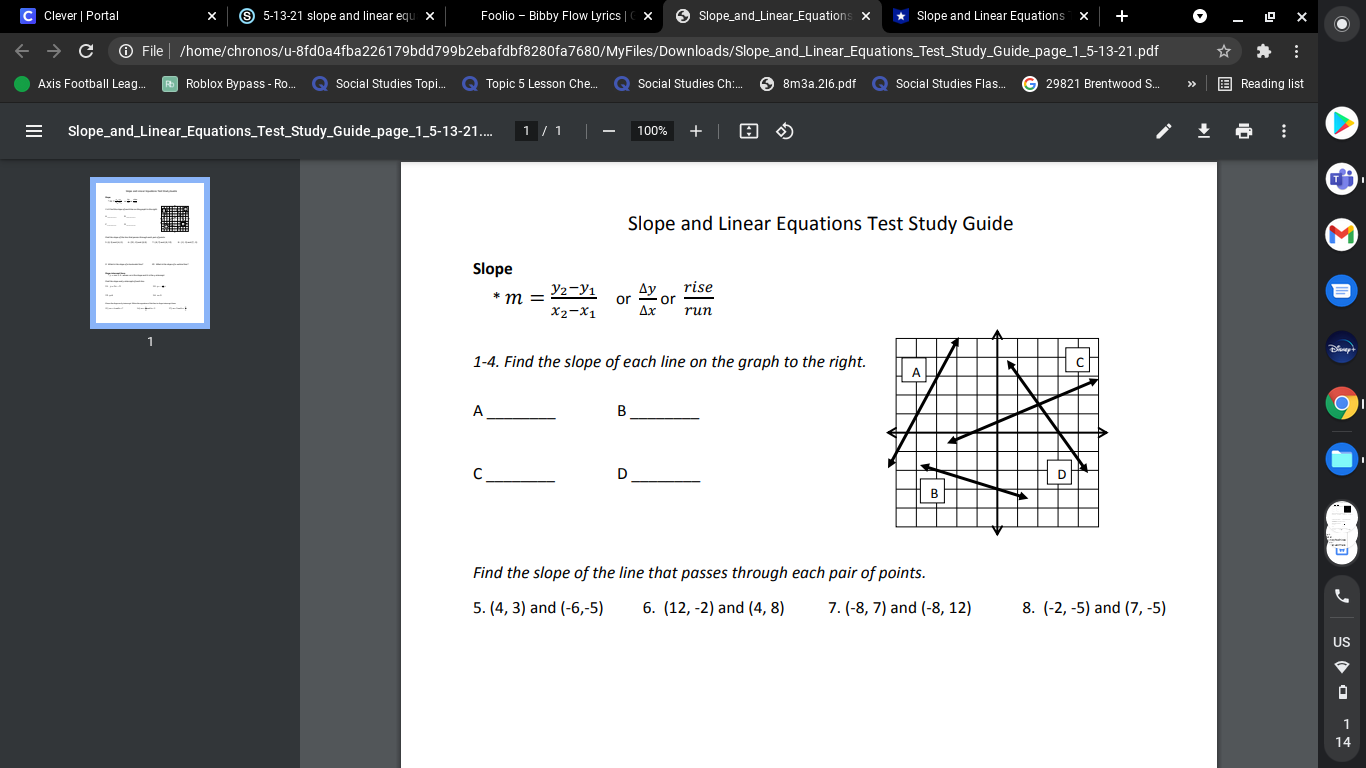
Task: Open the Reading list button
Action: [1261, 84]
